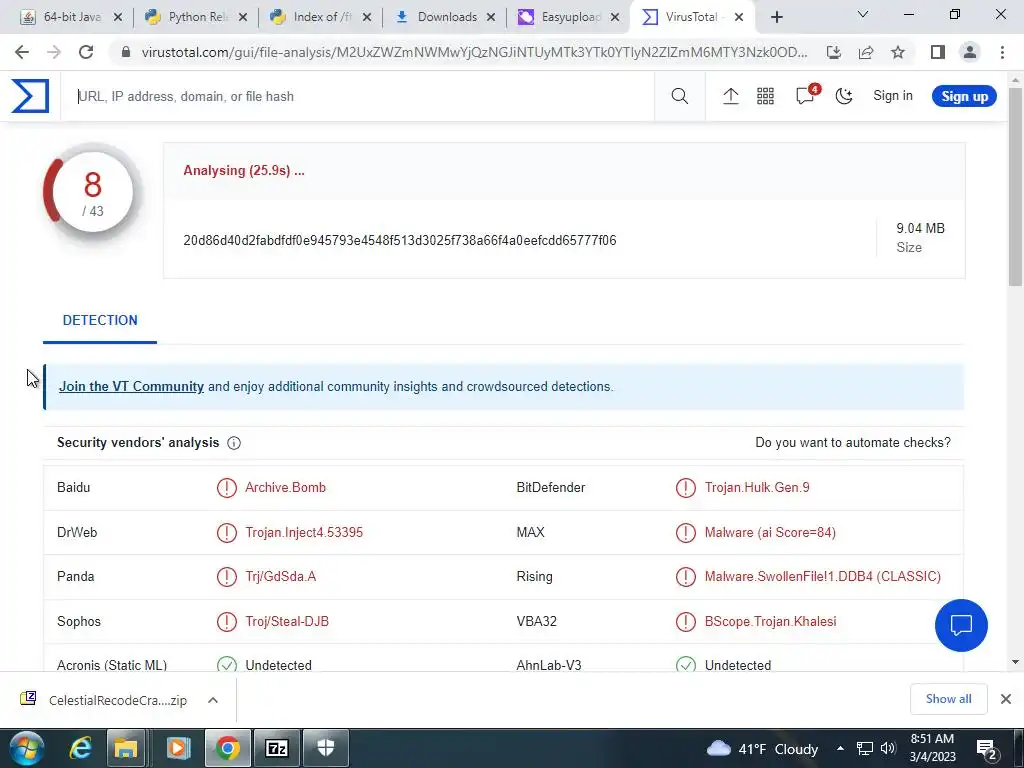Open the tab search chevron
The height and width of the screenshot is (768, 1024).
point(863,14)
